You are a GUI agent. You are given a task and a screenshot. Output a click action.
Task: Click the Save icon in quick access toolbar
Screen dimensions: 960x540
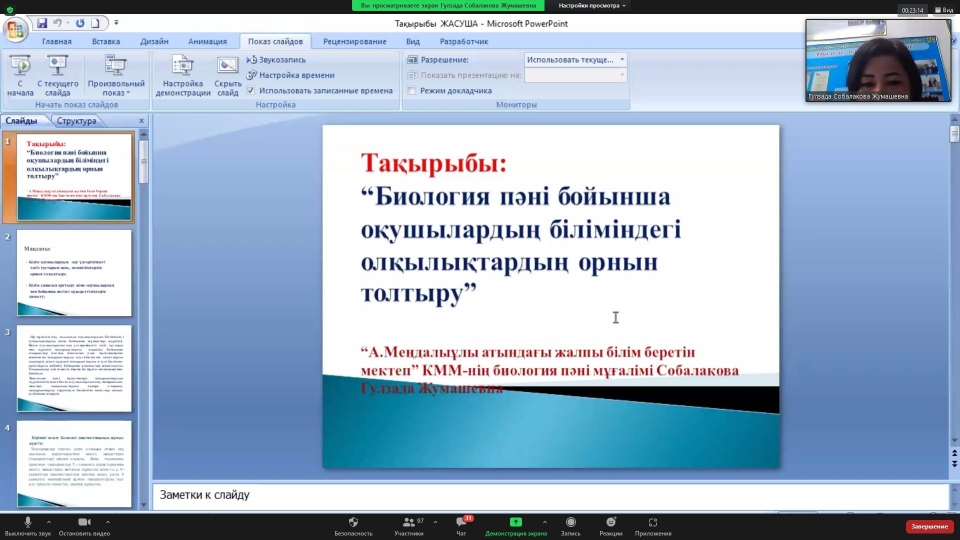coord(42,23)
